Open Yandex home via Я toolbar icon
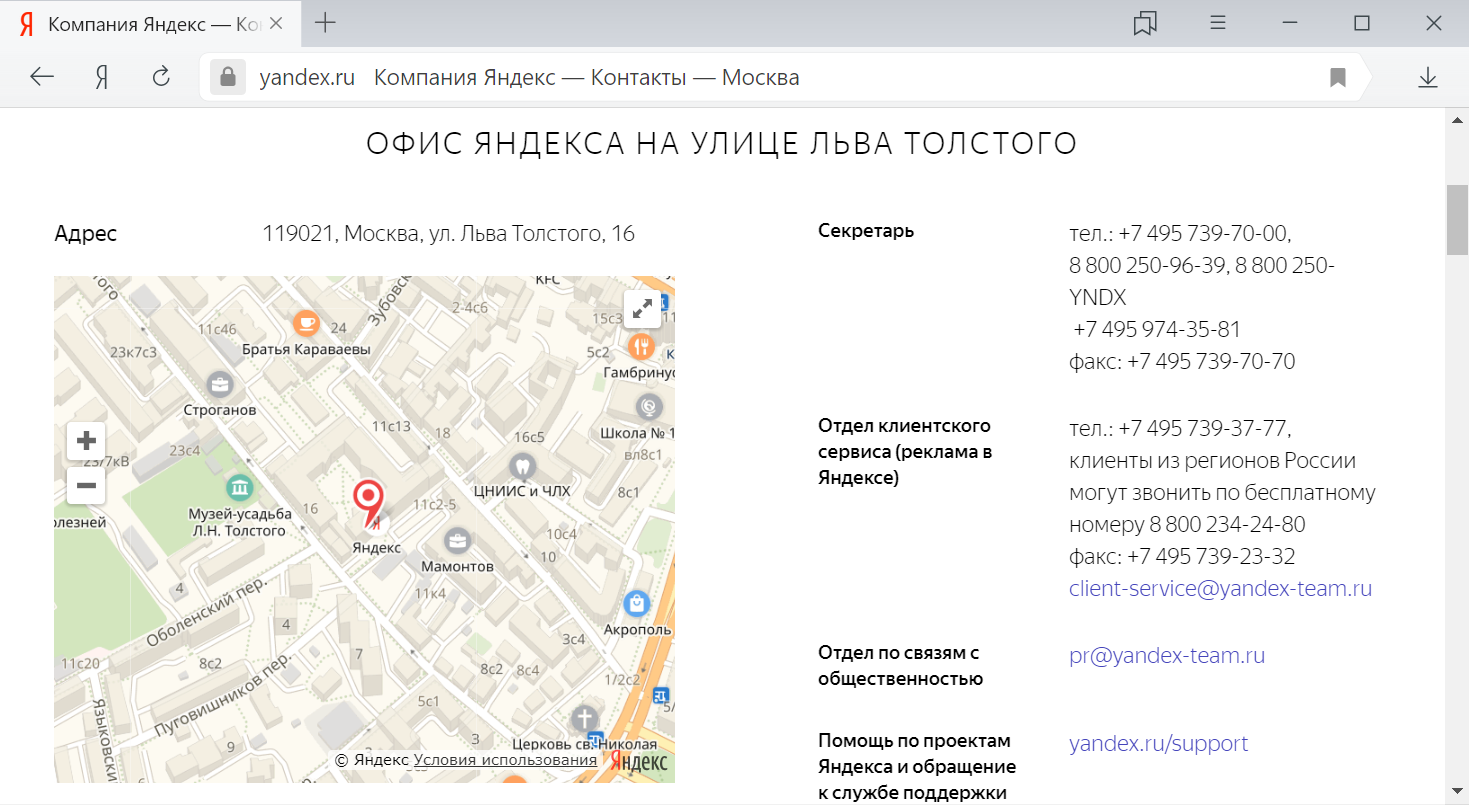The height and width of the screenshot is (805, 1469). pos(101,77)
